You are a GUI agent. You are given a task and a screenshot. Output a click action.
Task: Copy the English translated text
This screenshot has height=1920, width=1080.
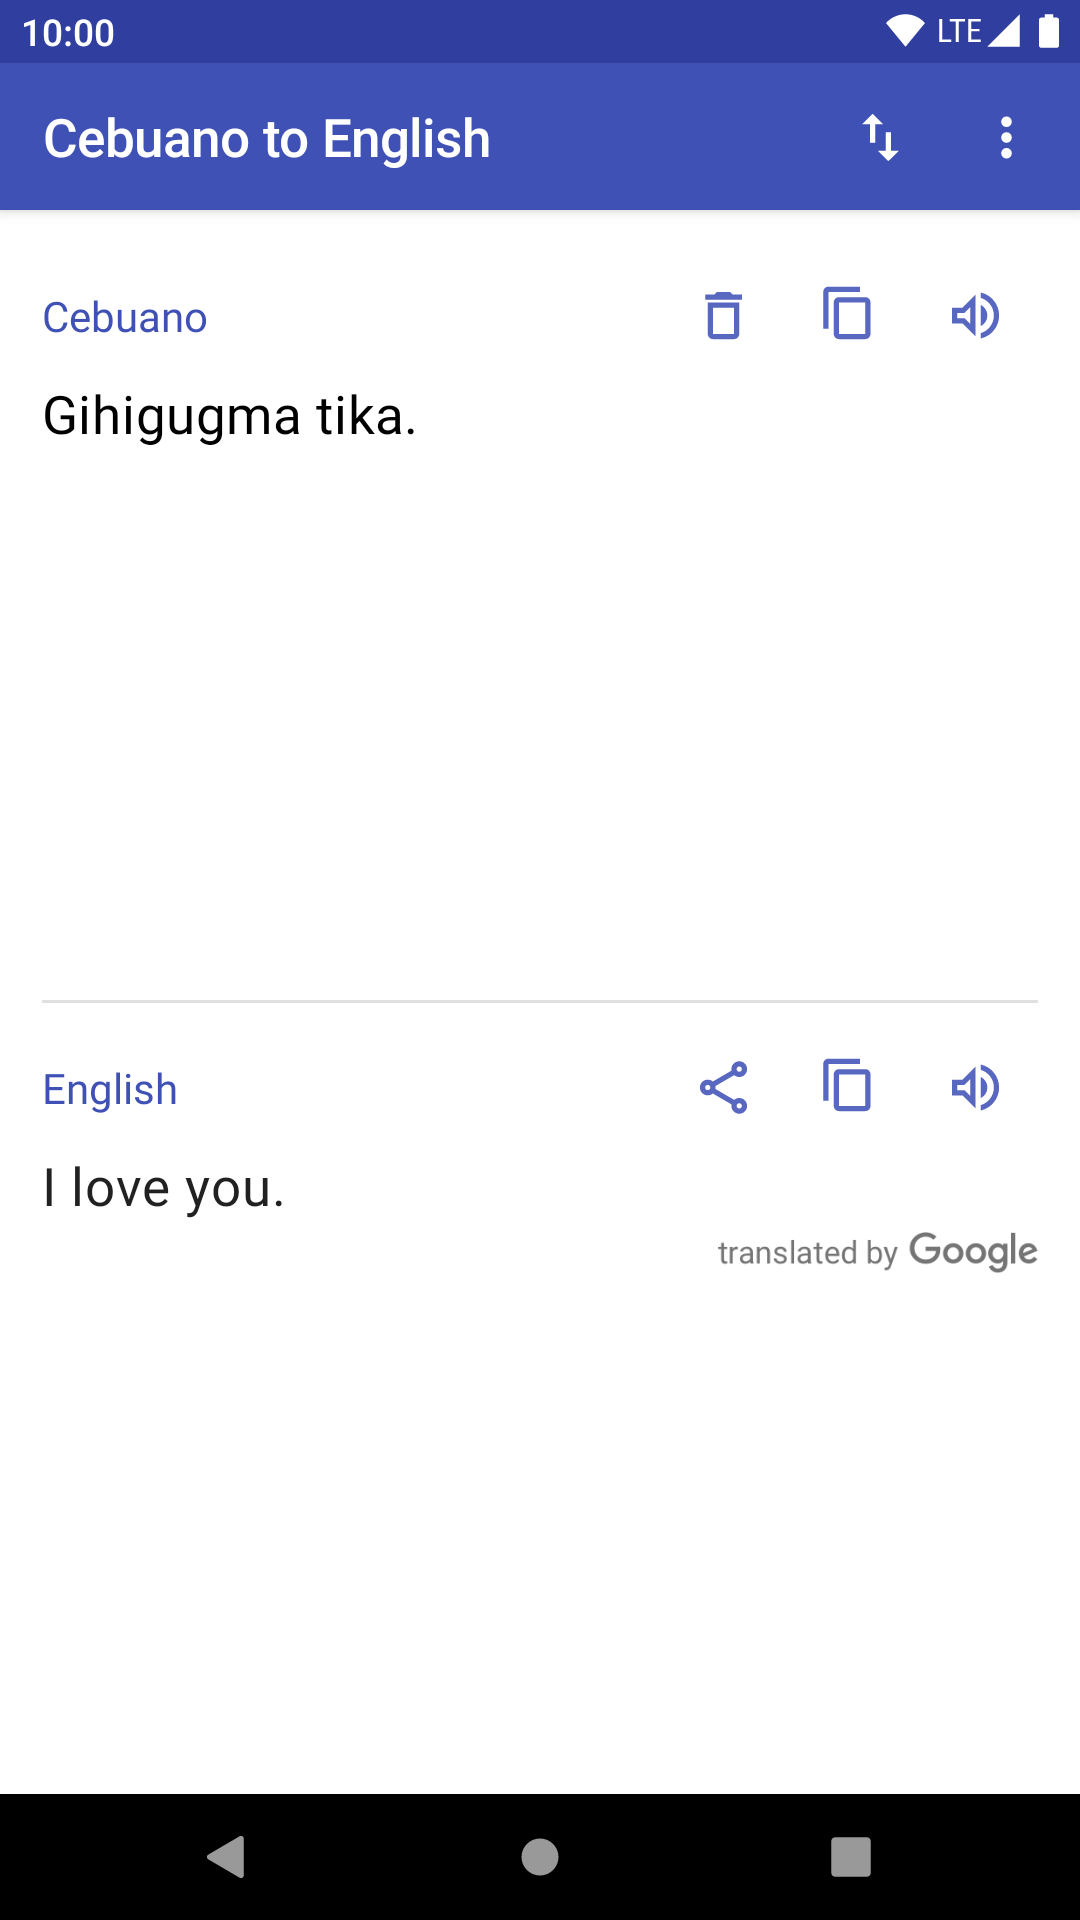[x=847, y=1086]
